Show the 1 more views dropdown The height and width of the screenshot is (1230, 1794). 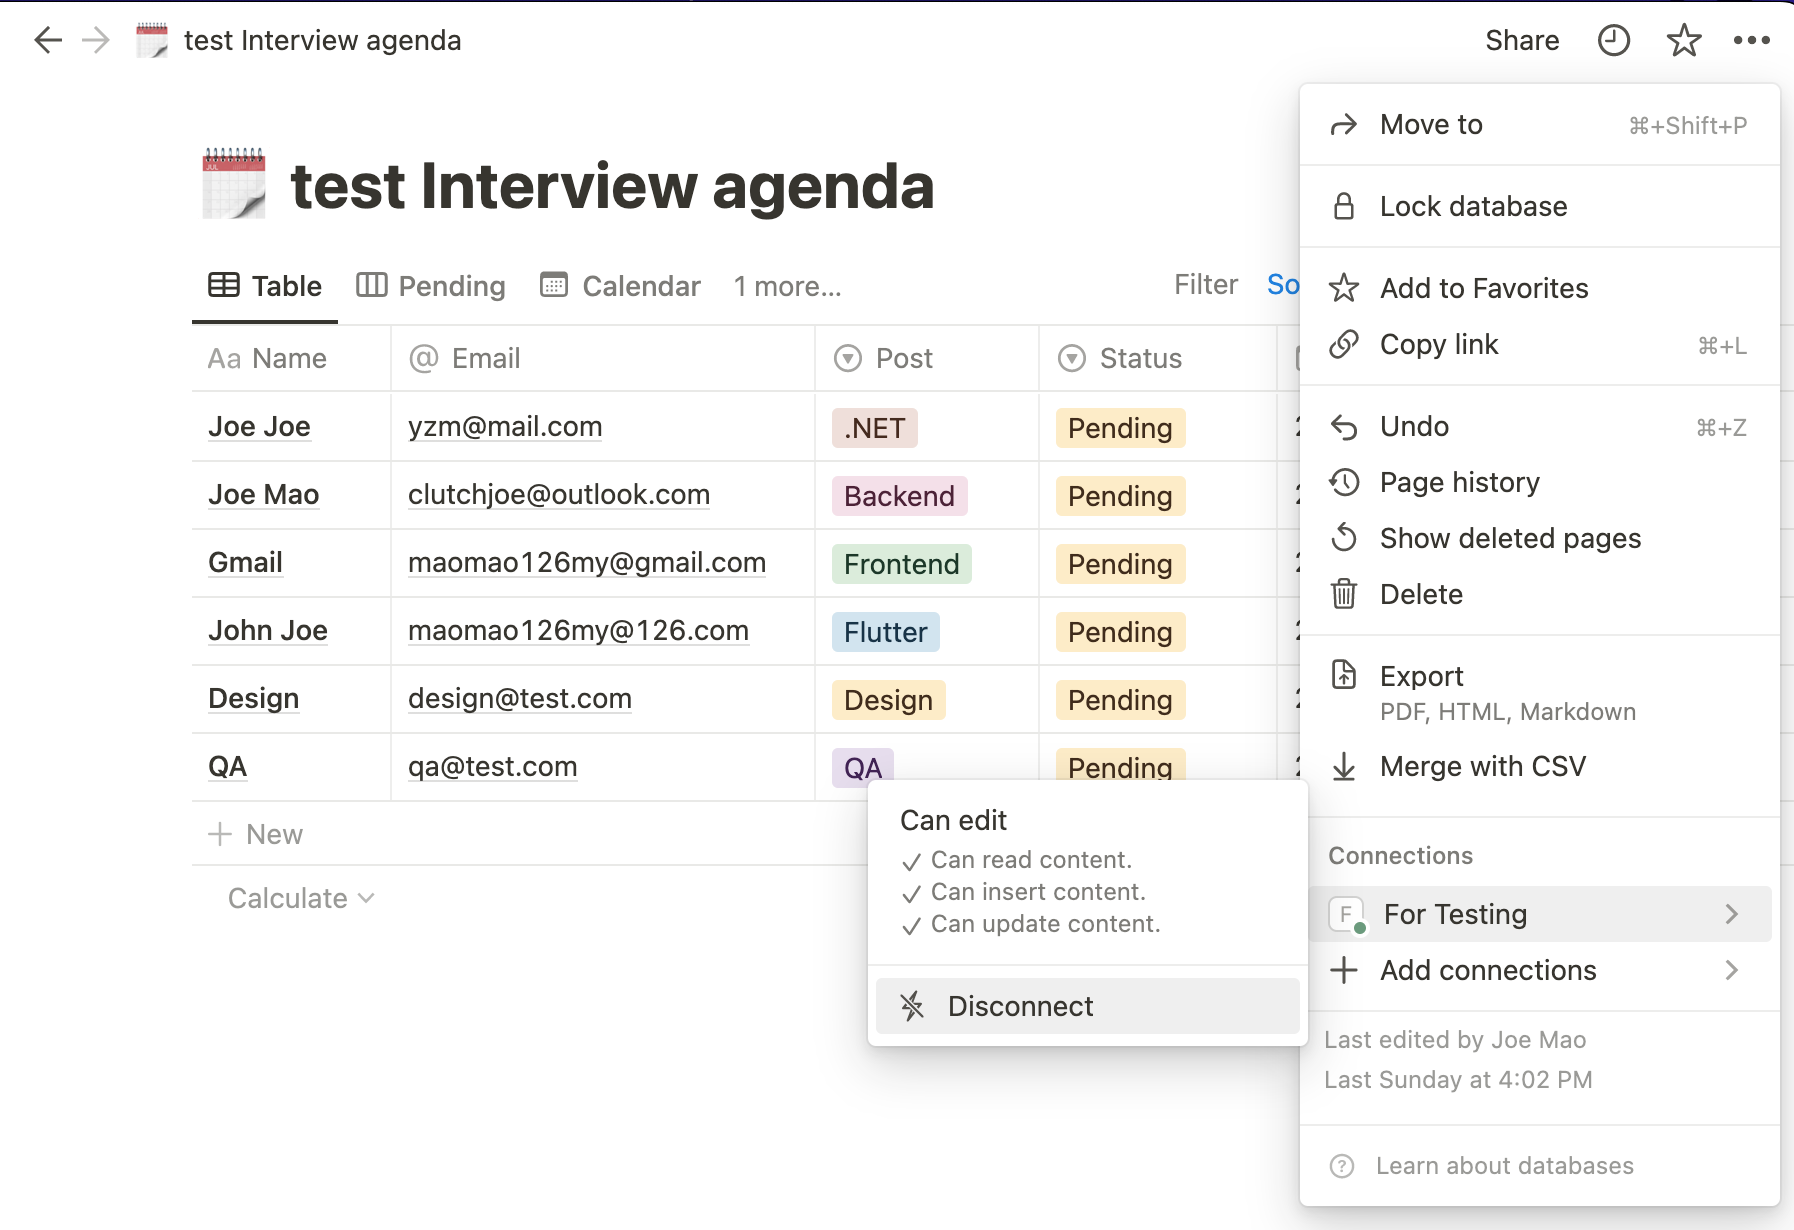point(787,286)
